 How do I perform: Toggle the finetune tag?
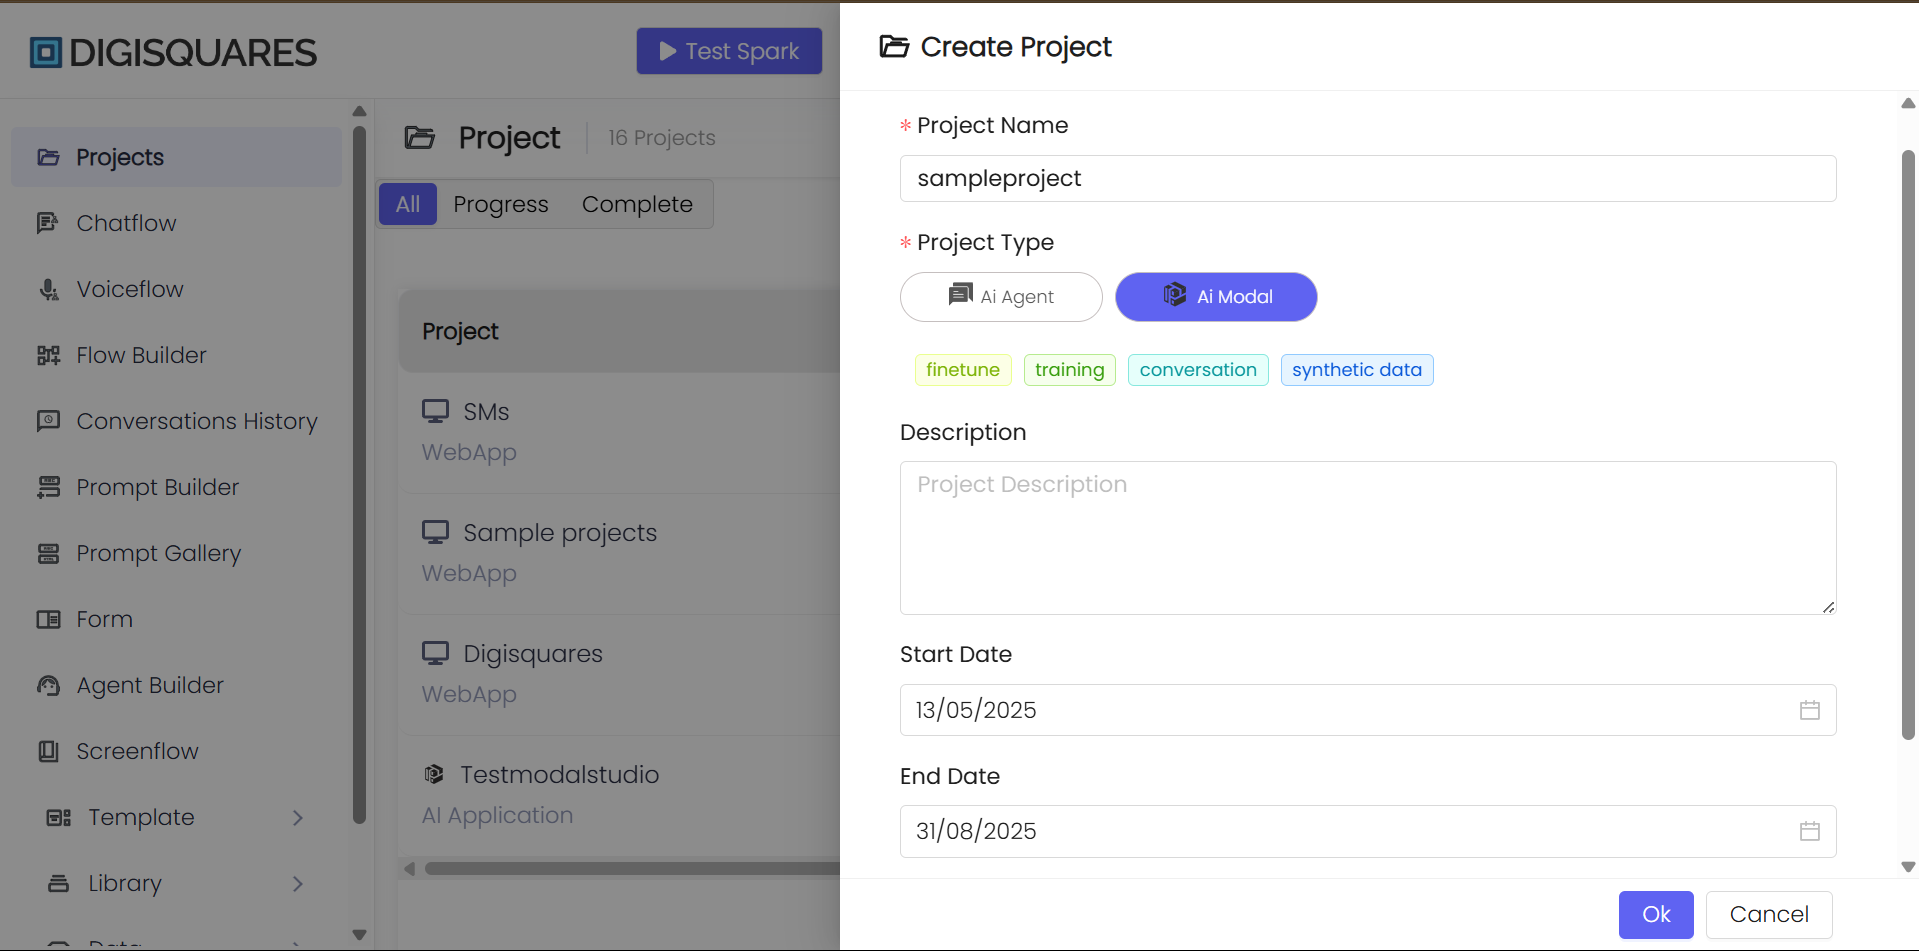[x=963, y=370]
